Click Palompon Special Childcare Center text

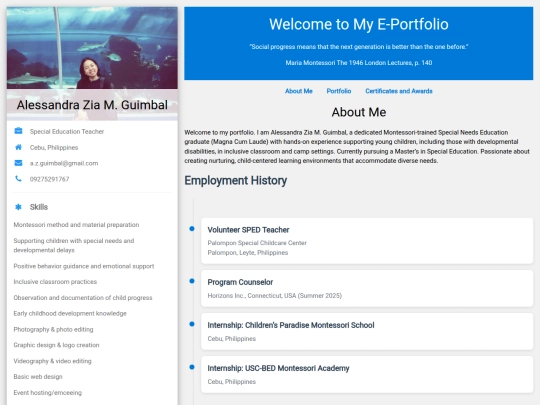(x=257, y=243)
